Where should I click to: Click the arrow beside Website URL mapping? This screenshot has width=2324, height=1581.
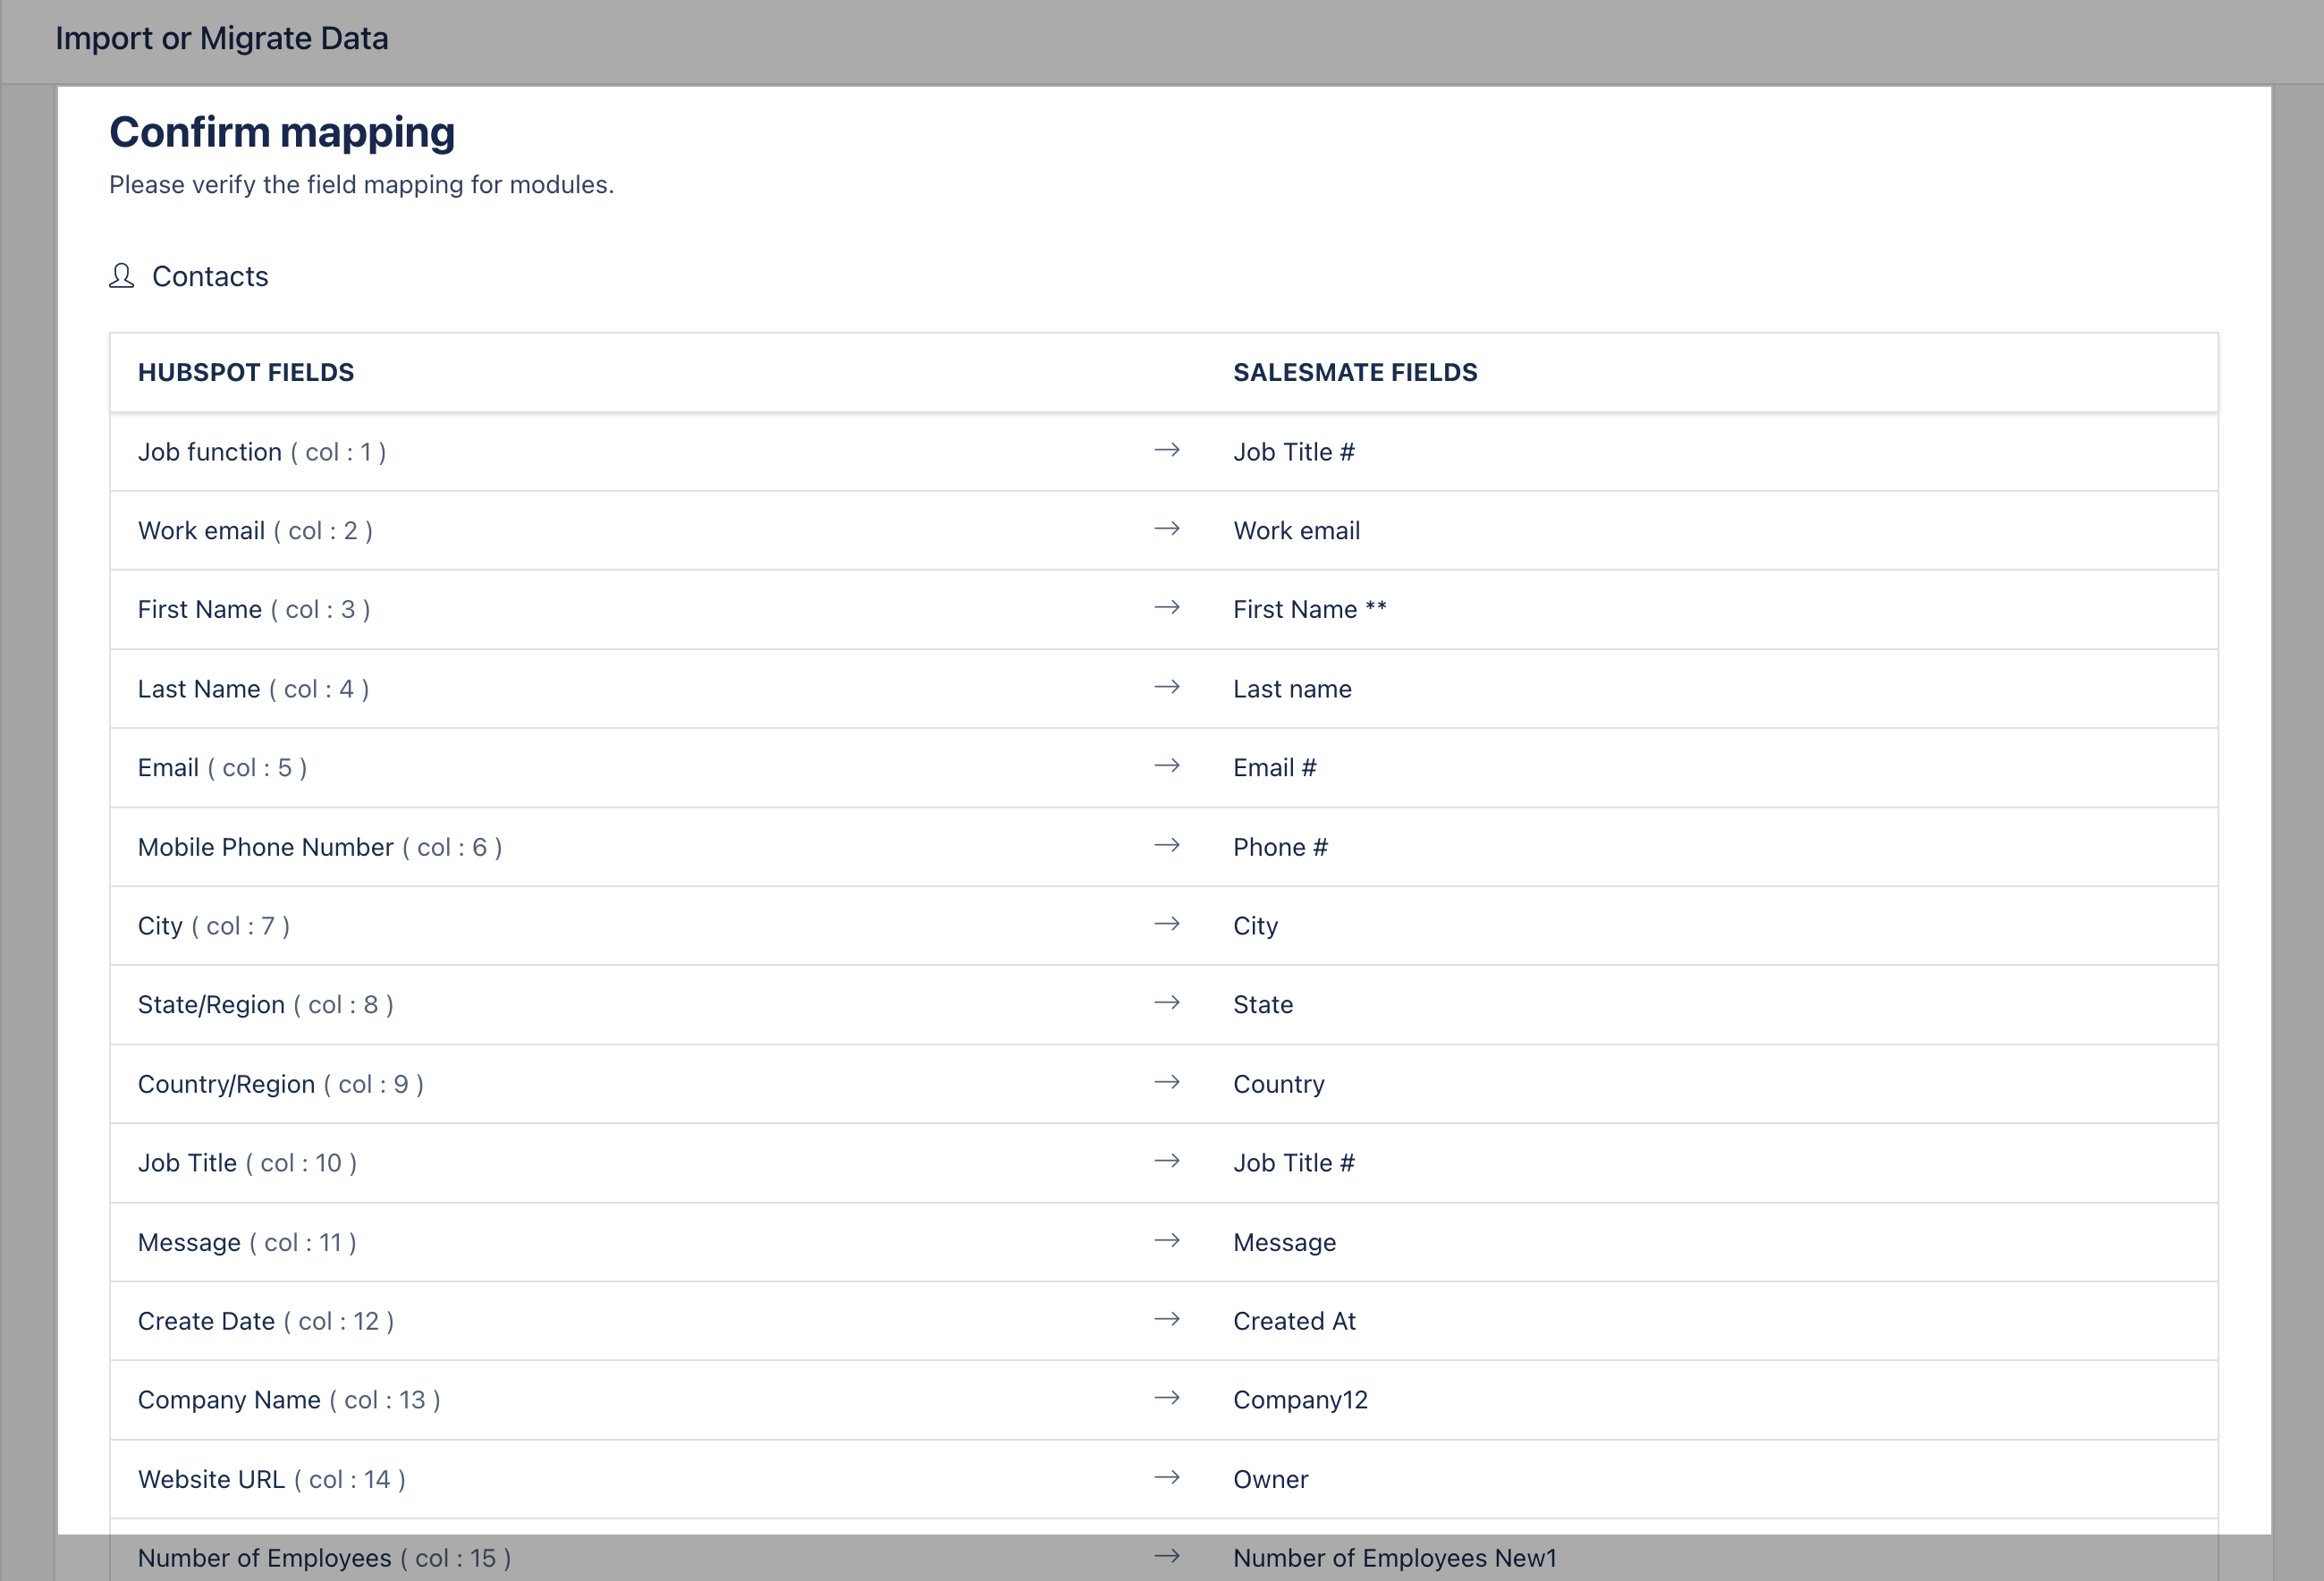[1168, 1478]
